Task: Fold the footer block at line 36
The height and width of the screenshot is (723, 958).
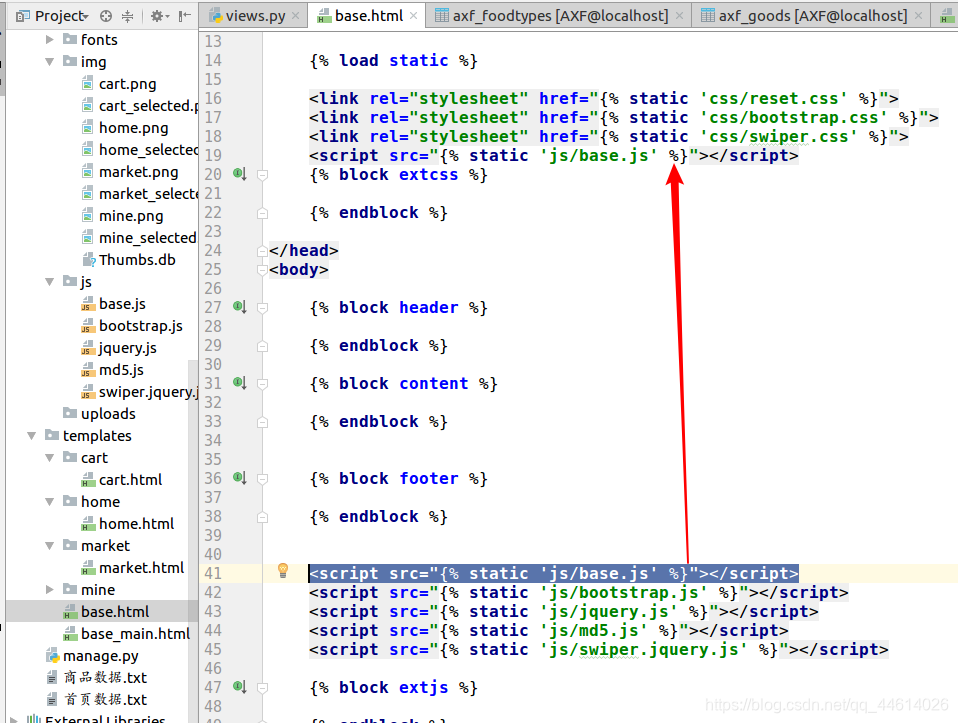Action: (263, 479)
